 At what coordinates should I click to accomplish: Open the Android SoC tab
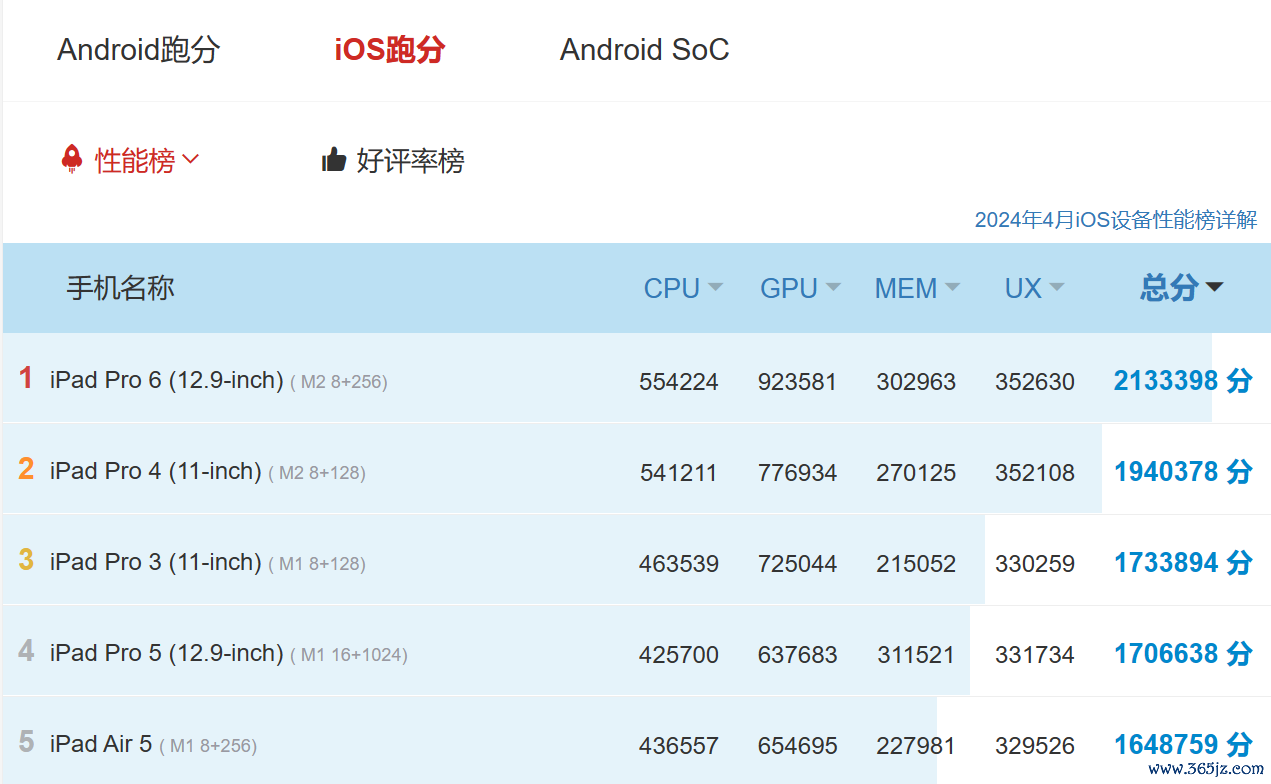644,49
